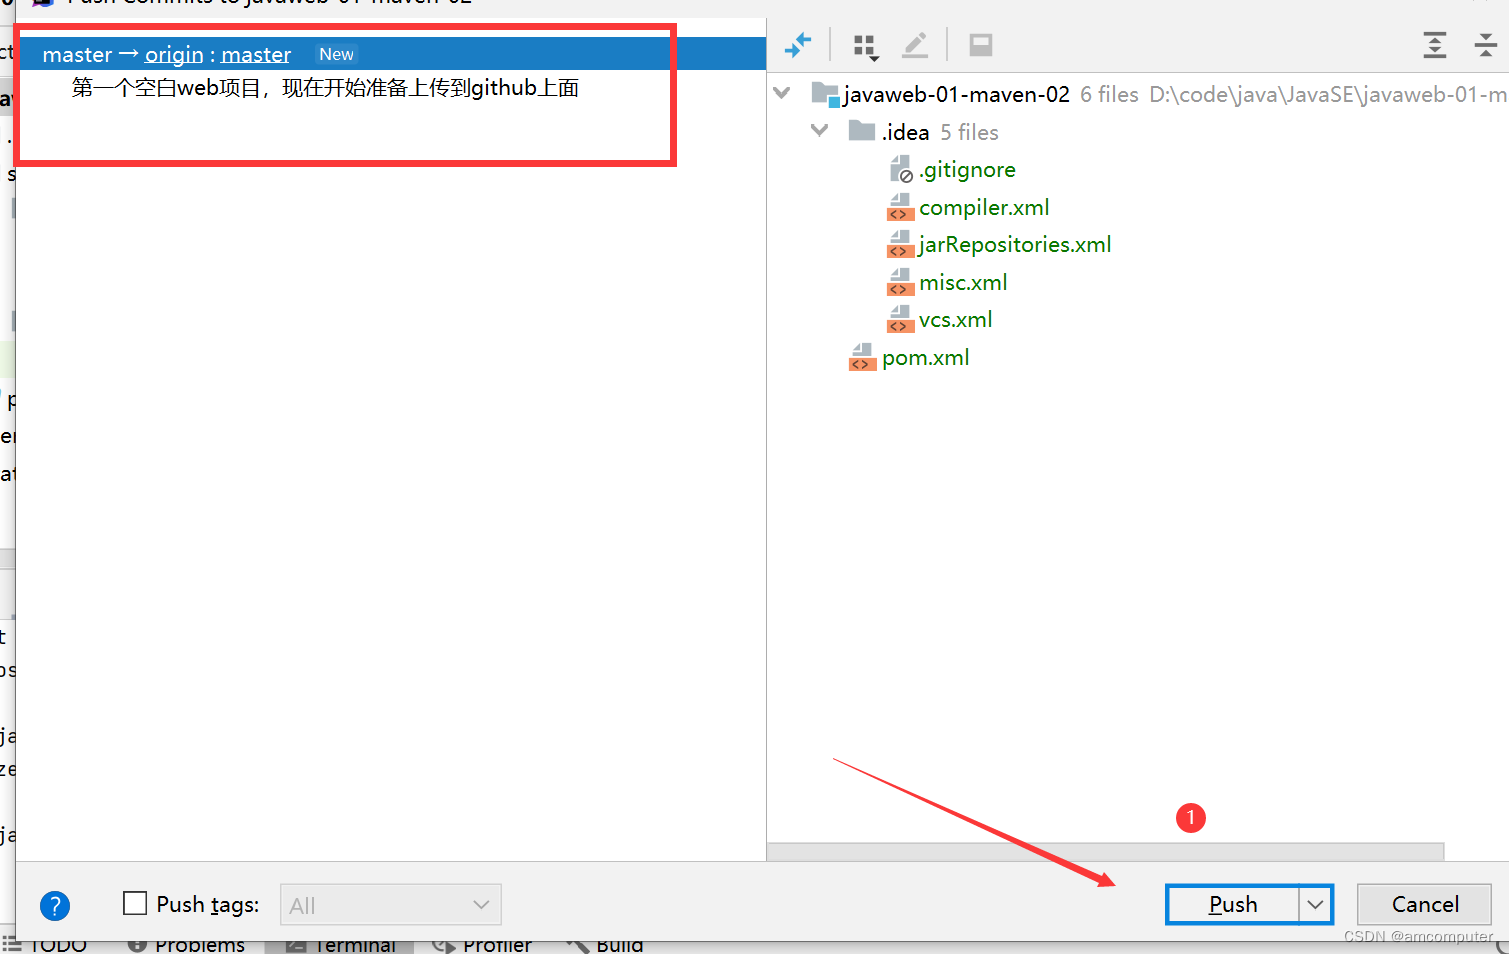The height and width of the screenshot is (954, 1509).
Task: Click the Push button
Action: tap(1233, 905)
